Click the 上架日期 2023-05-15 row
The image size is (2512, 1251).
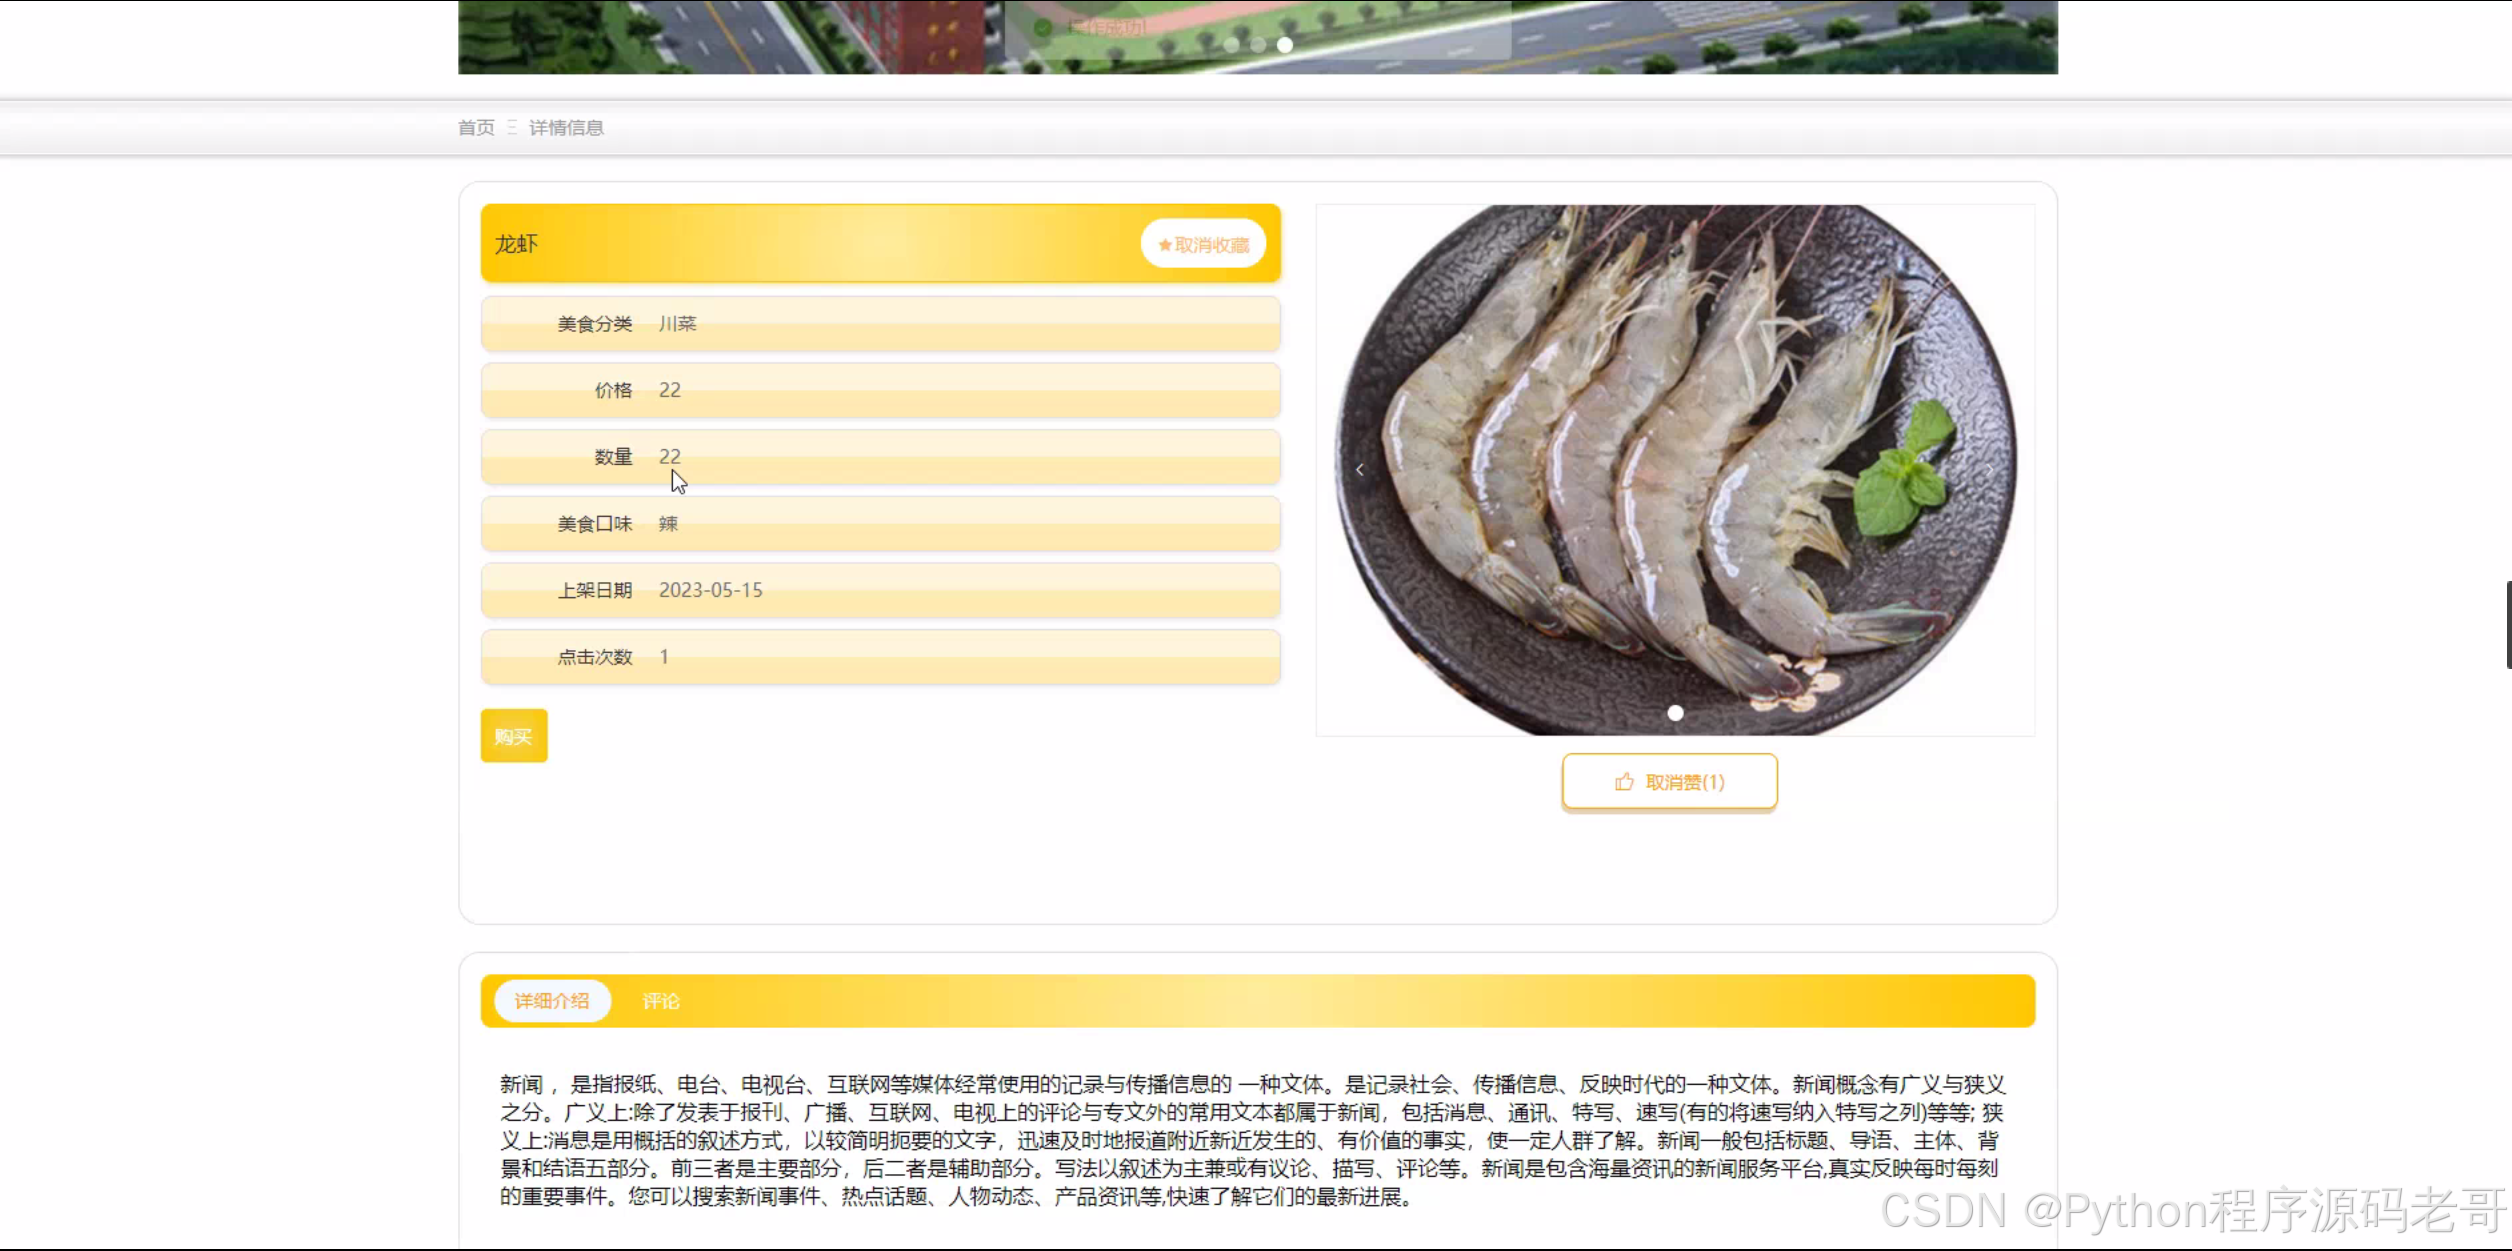[x=880, y=590]
